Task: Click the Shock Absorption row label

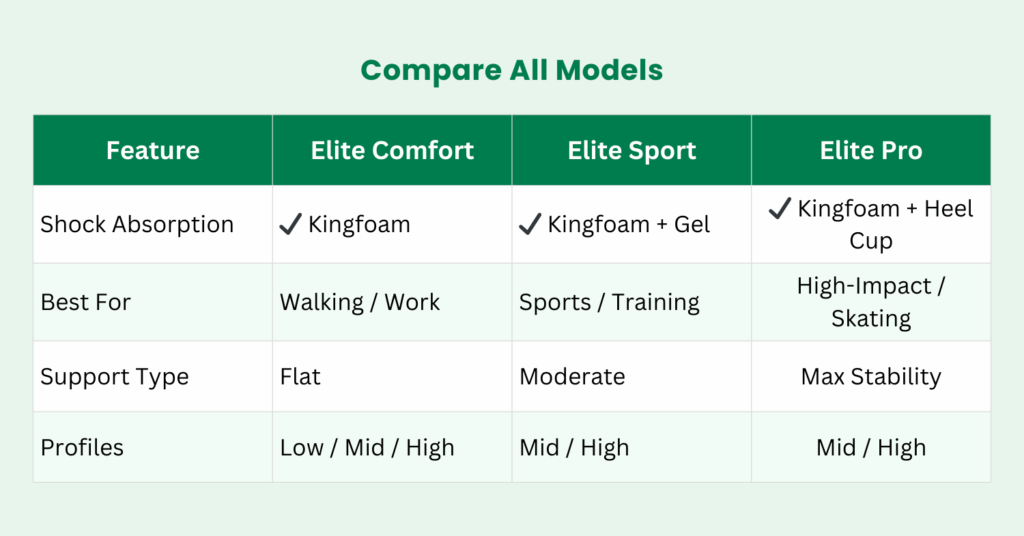Action: click(137, 224)
